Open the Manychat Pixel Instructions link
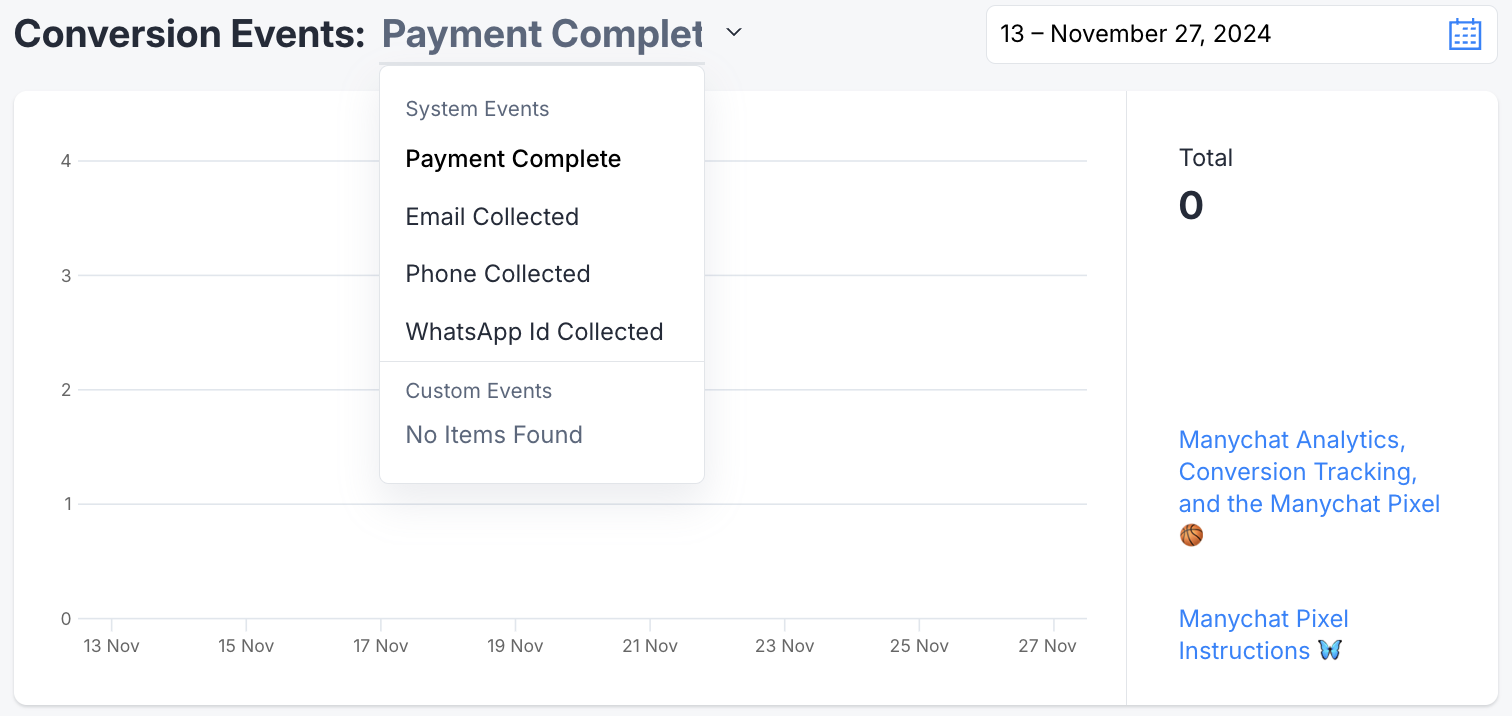This screenshot has width=1512, height=716. tap(1264, 635)
